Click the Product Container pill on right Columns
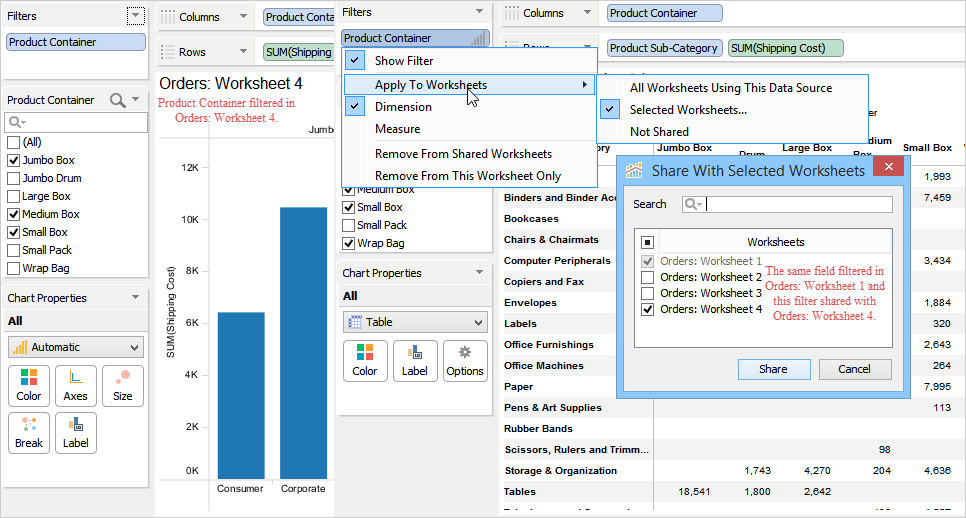This screenshot has width=966, height=518. pos(664,13)
